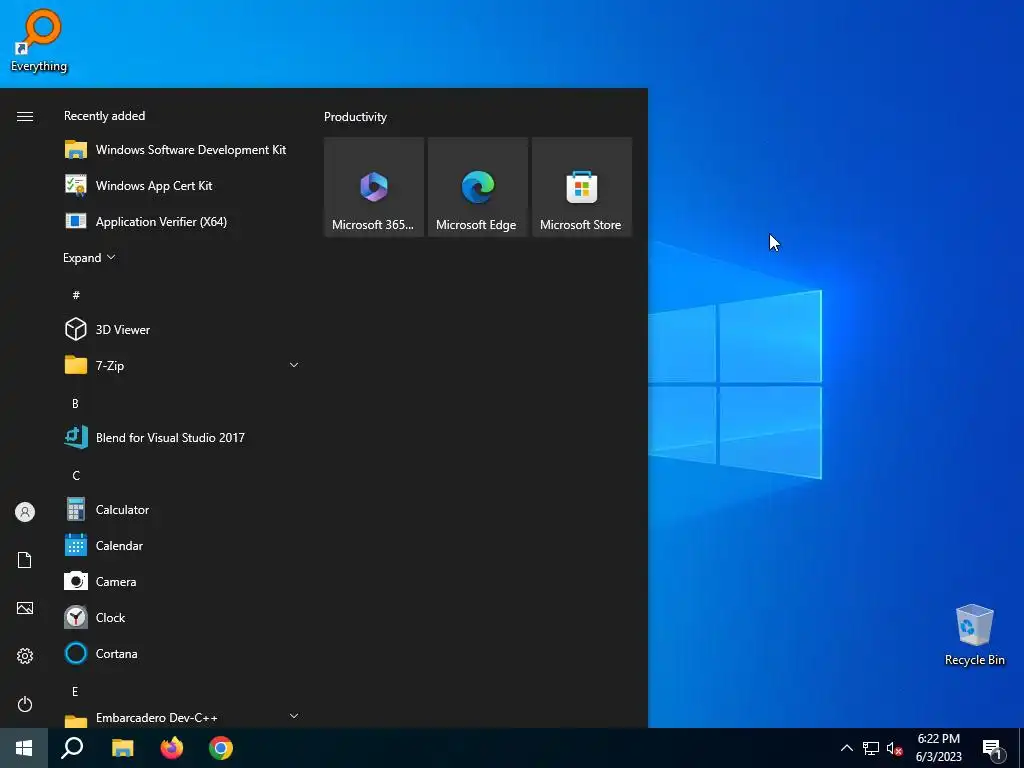
Task: Open the Microsoft 365 tile
Action: 374,187
